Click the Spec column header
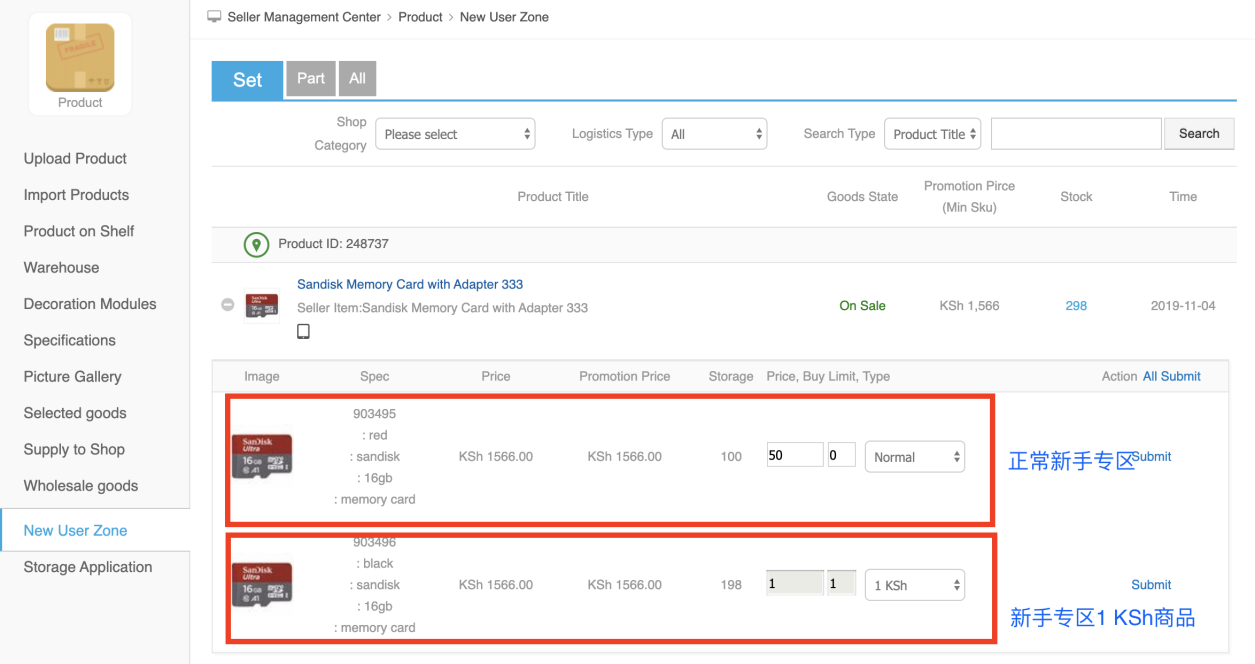 (x=374, y=377)
